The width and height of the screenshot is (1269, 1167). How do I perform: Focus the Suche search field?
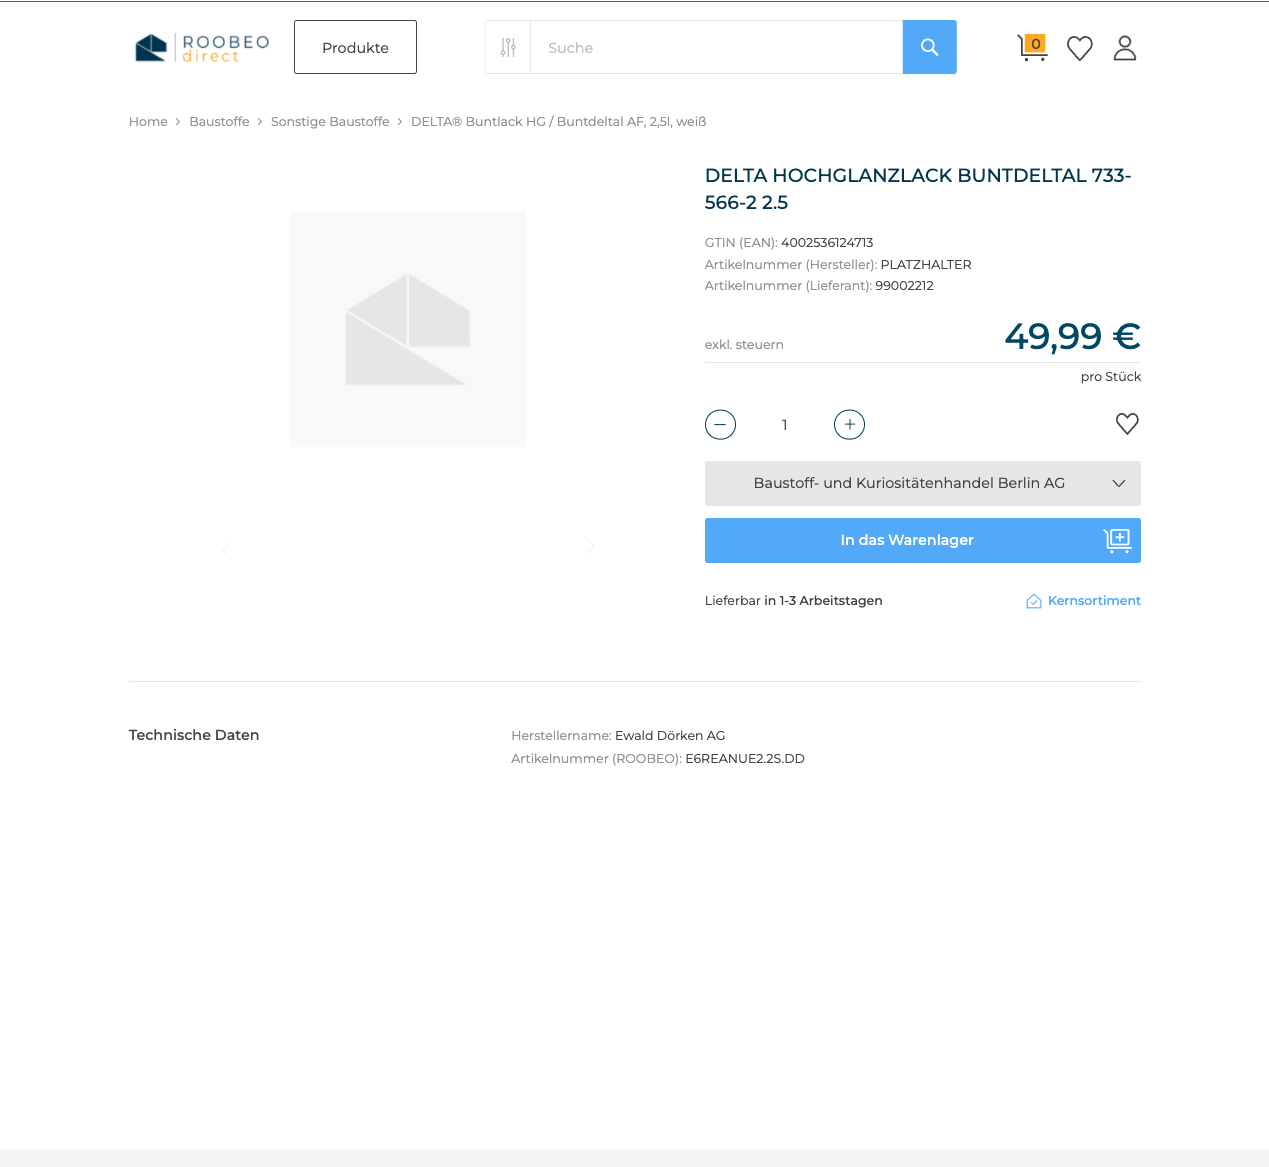[716, 47]
